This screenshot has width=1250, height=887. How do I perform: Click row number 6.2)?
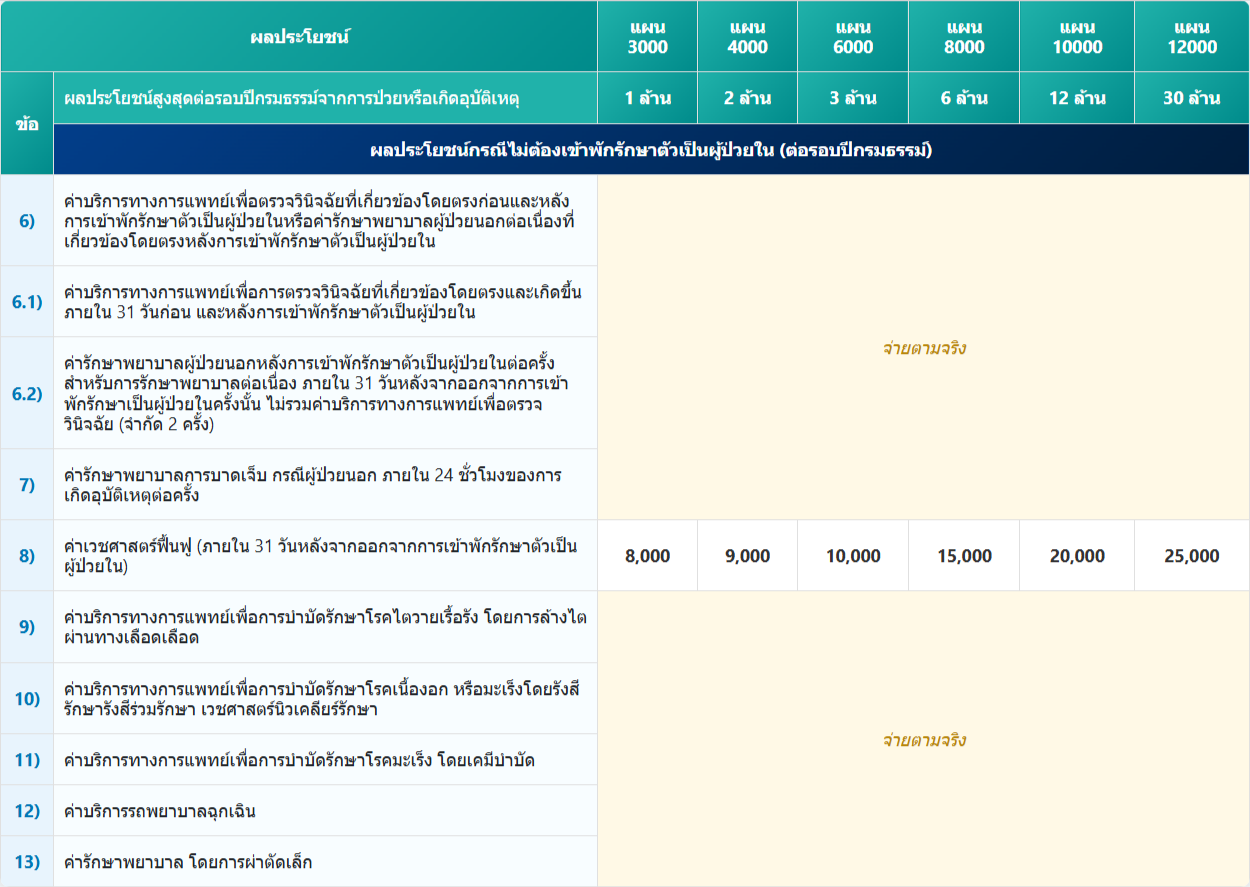coord(27,393)
